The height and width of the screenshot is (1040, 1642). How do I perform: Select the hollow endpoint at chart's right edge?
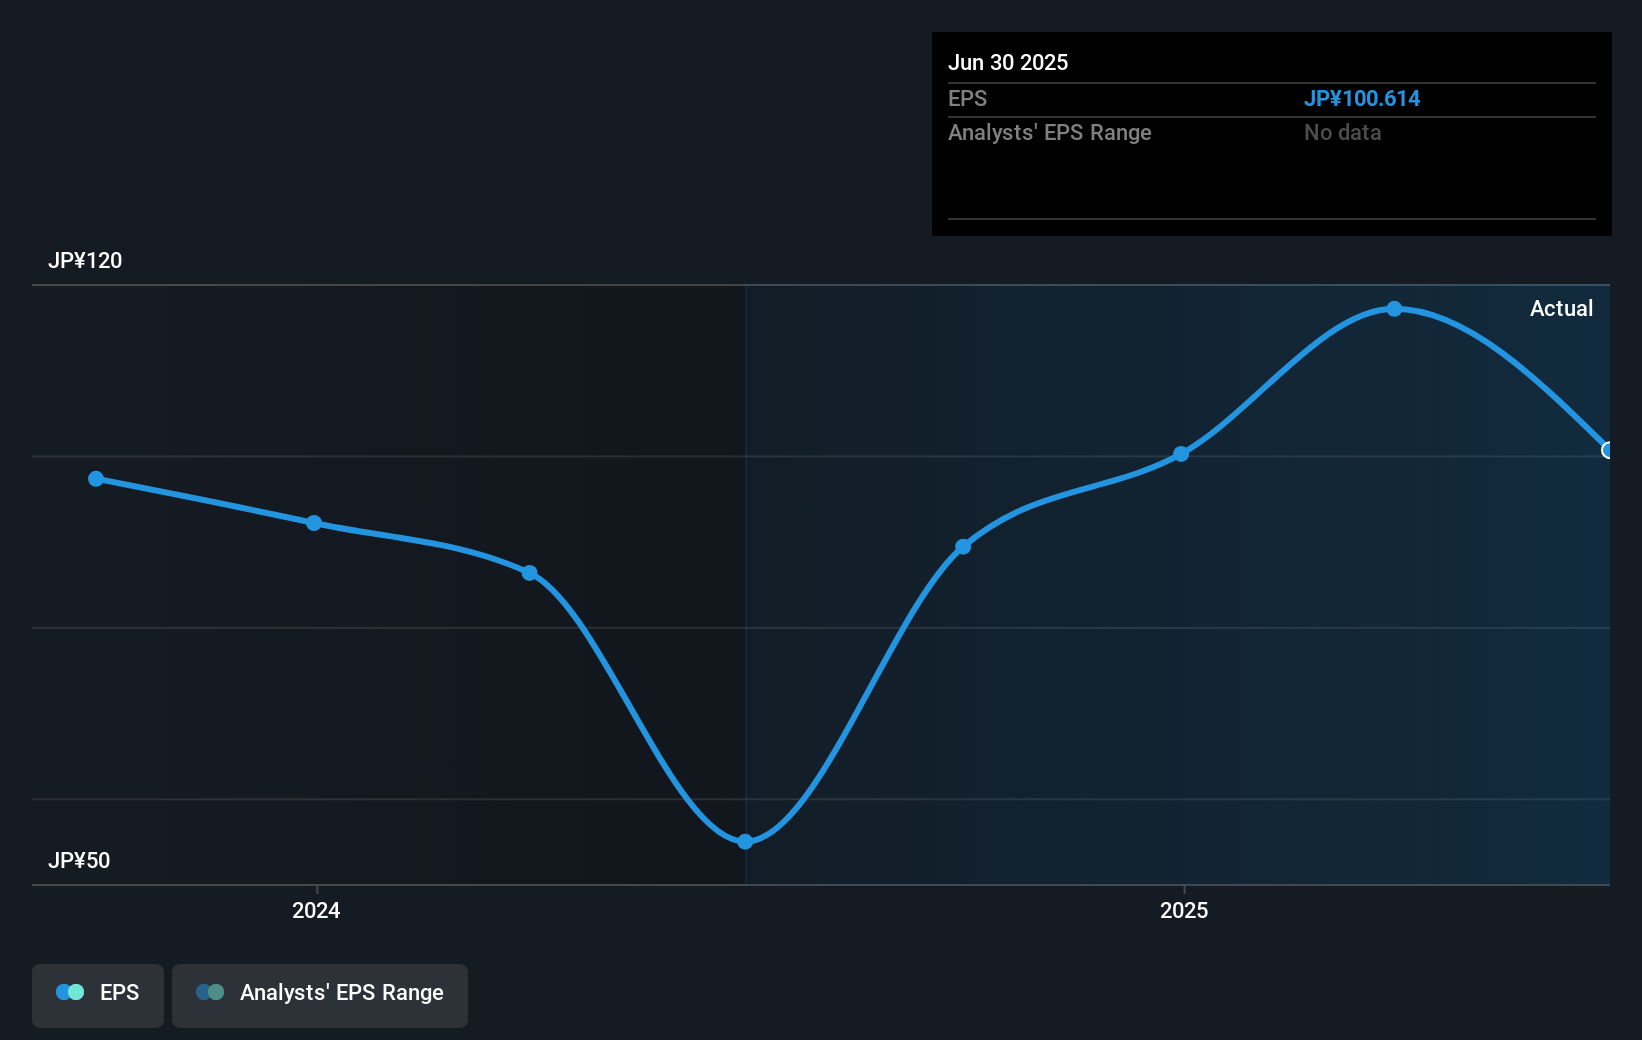coord(1608,452)
